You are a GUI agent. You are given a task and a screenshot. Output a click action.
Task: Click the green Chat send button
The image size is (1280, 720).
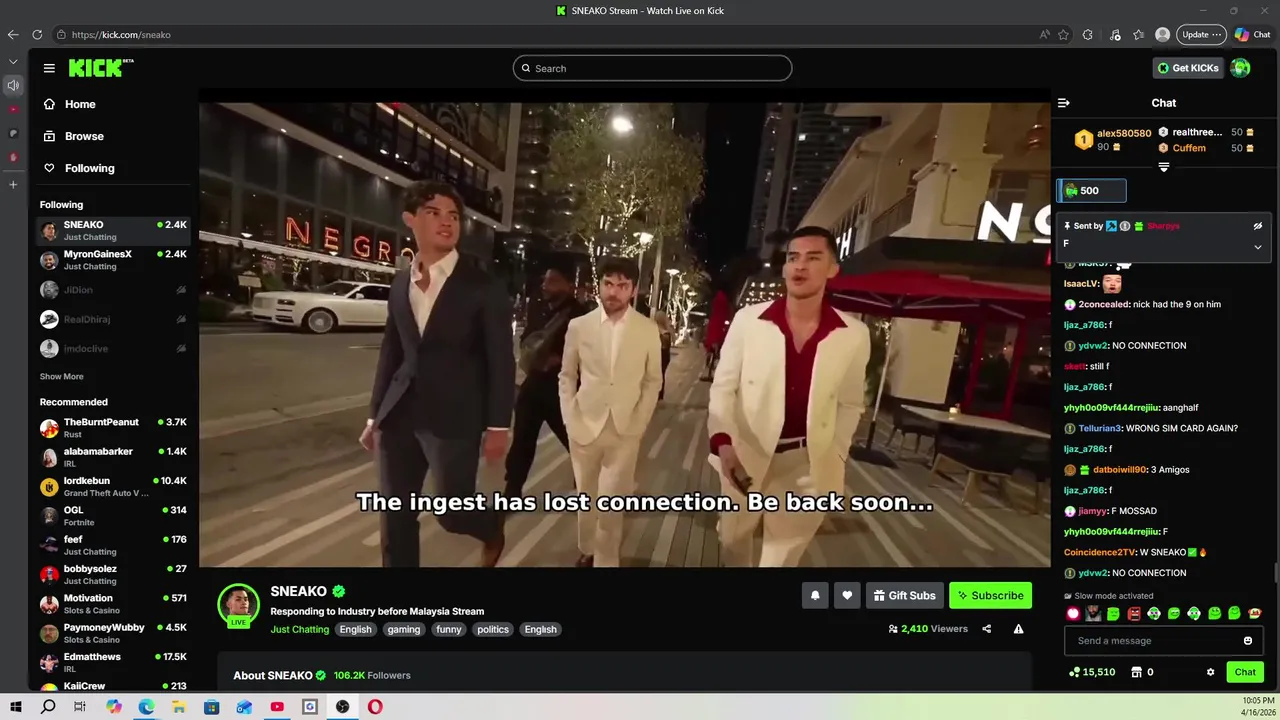pos(1245,672)
